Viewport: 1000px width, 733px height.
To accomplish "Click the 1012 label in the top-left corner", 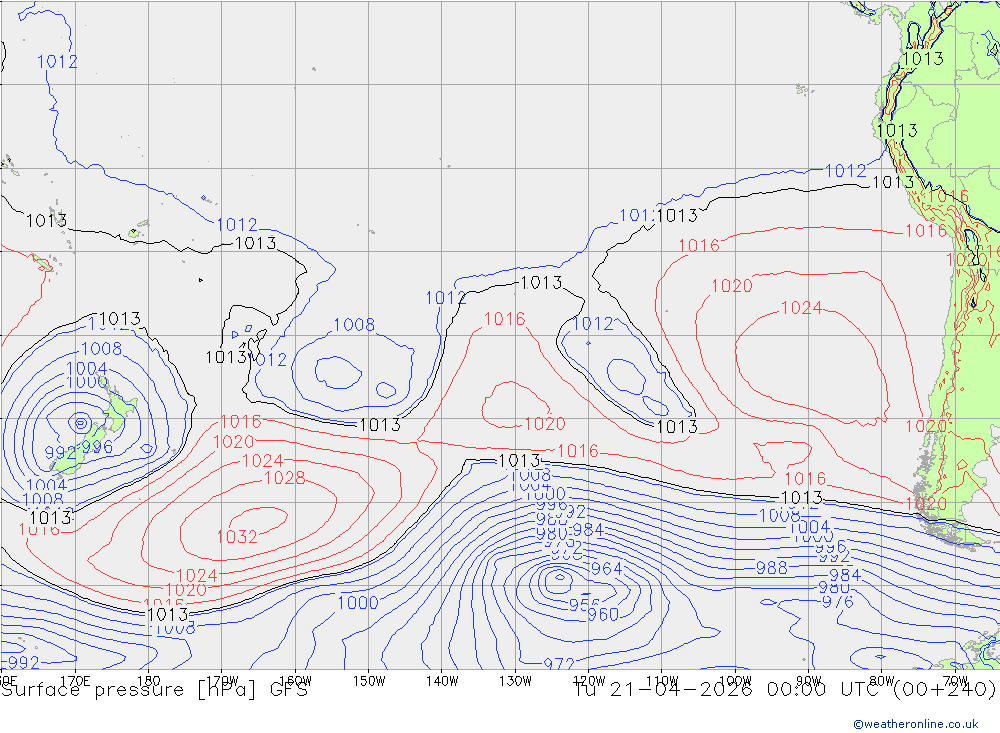I will click(x=57, y=62).
